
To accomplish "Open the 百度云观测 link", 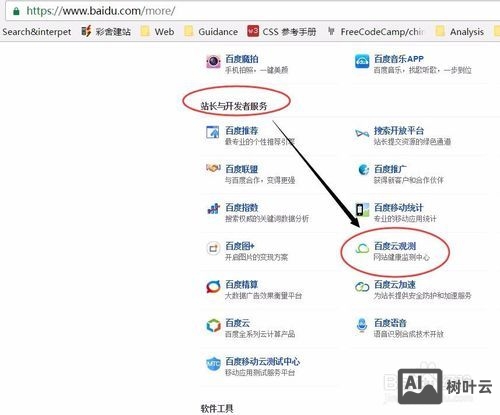I will (395, 246).
